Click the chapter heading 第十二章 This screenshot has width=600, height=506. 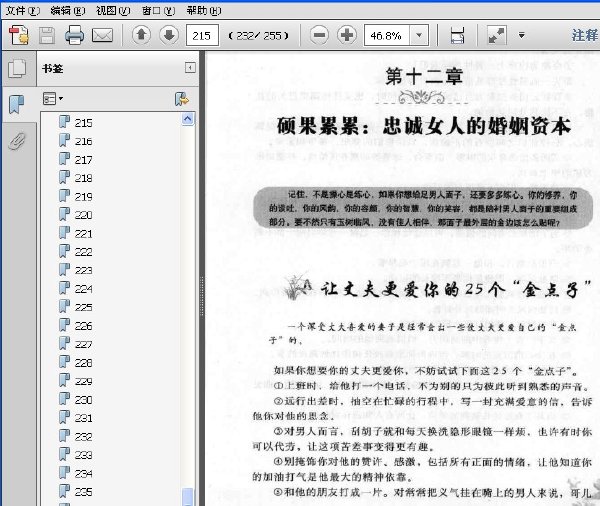click(x=424, y=76)
